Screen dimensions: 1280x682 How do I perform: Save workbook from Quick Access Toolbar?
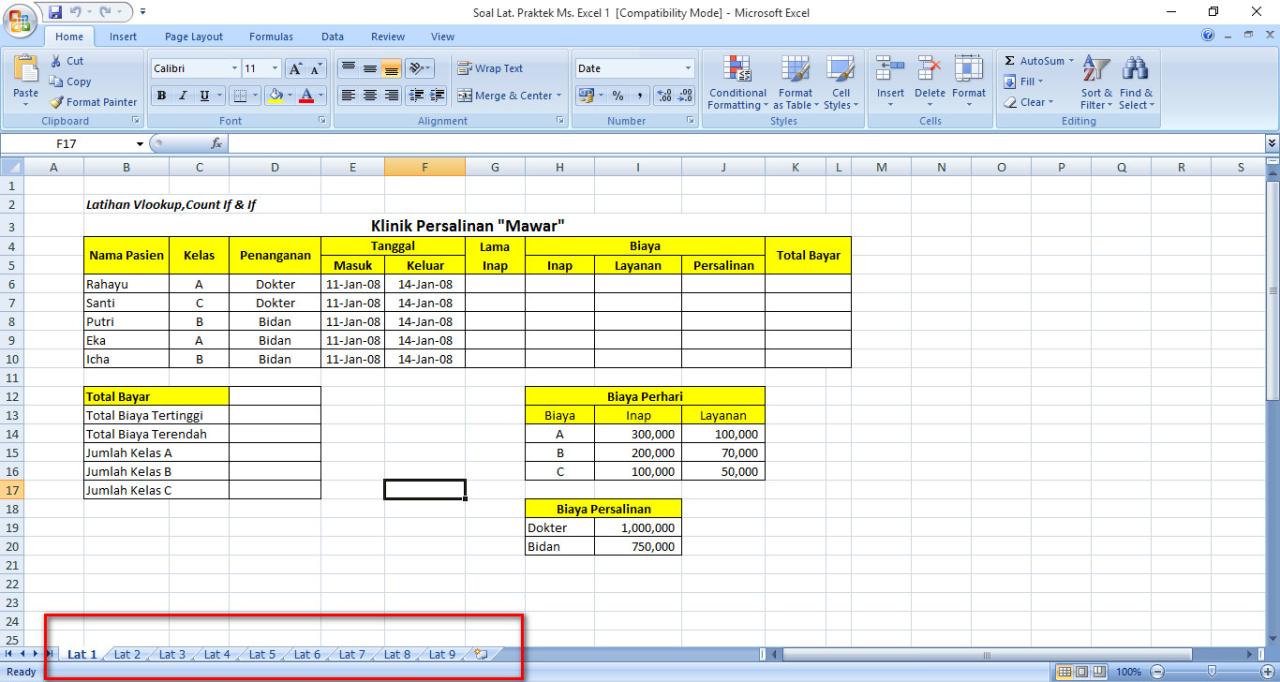[56, 12]
